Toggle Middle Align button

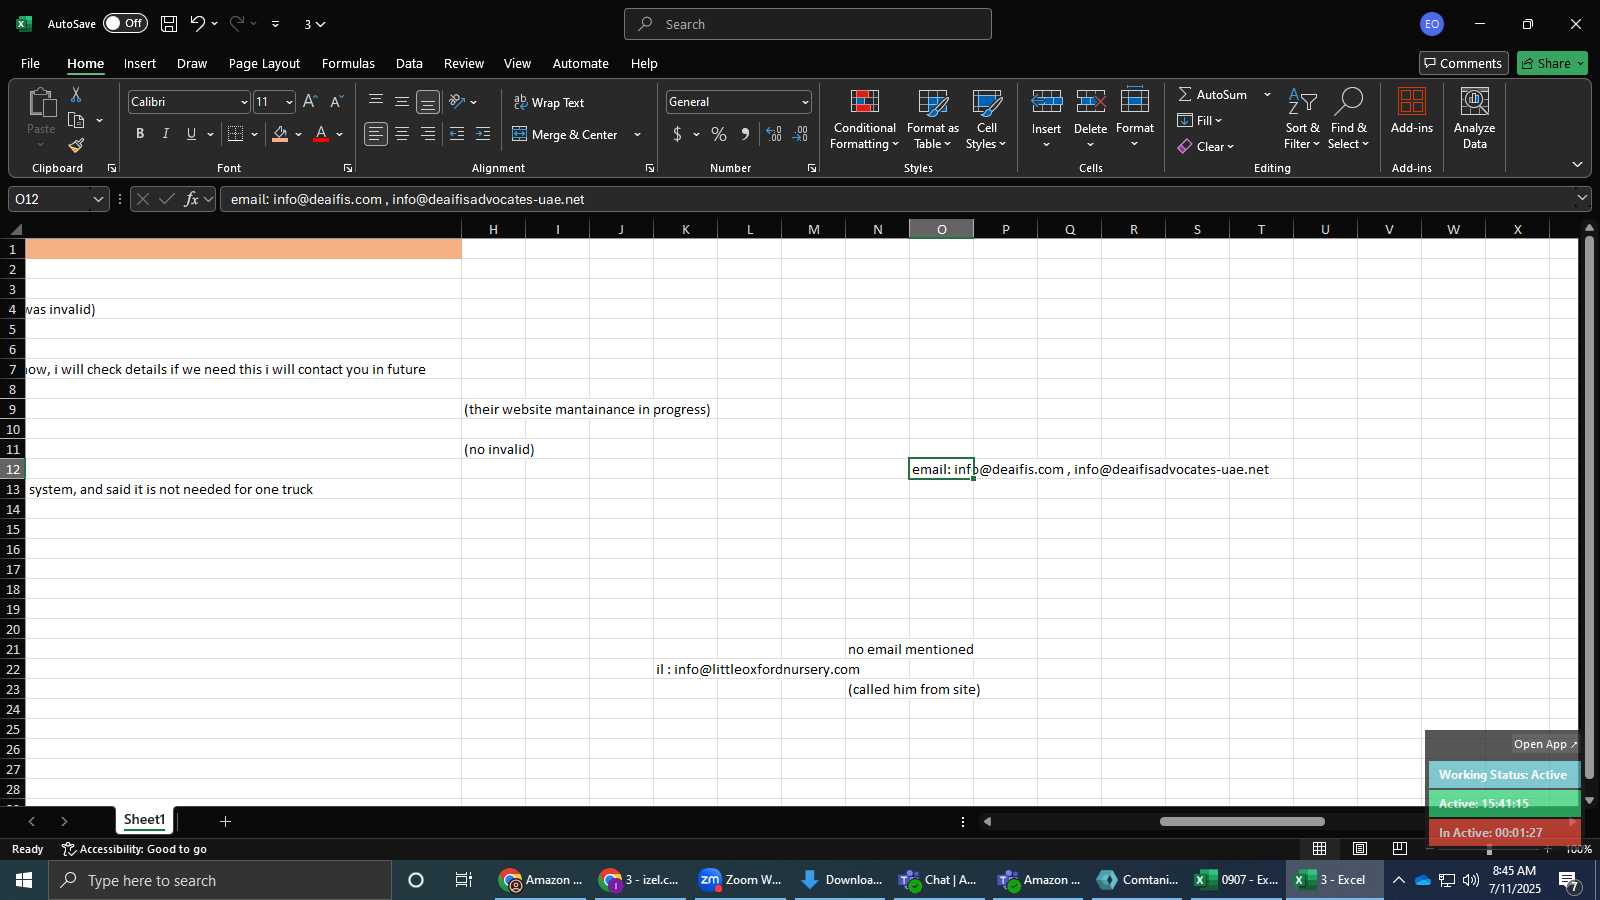pyautogui.click(x=402, y=102)
